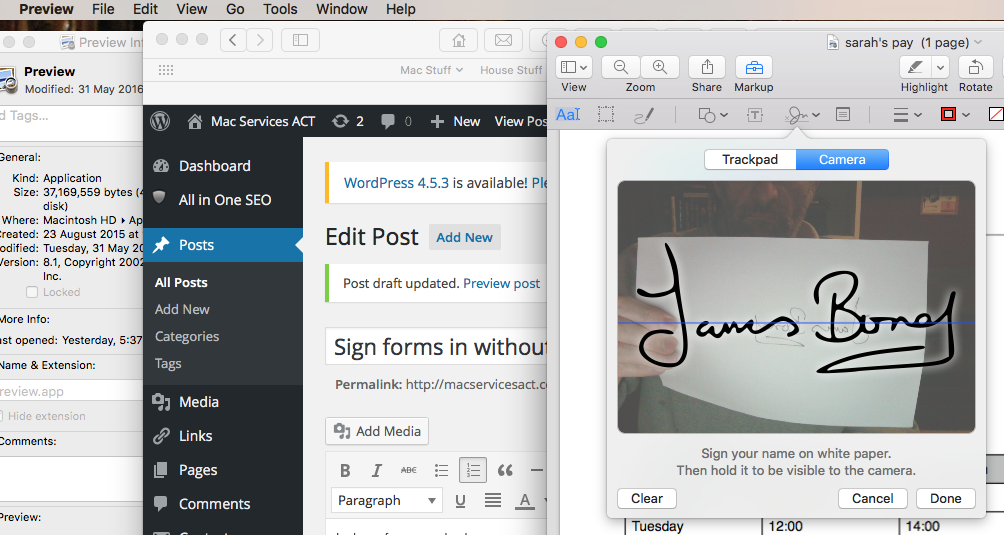The height and width of the screenshot is (535, 1004).
Task: Select the Note tool in markup bar
Action: click(843, 115)
